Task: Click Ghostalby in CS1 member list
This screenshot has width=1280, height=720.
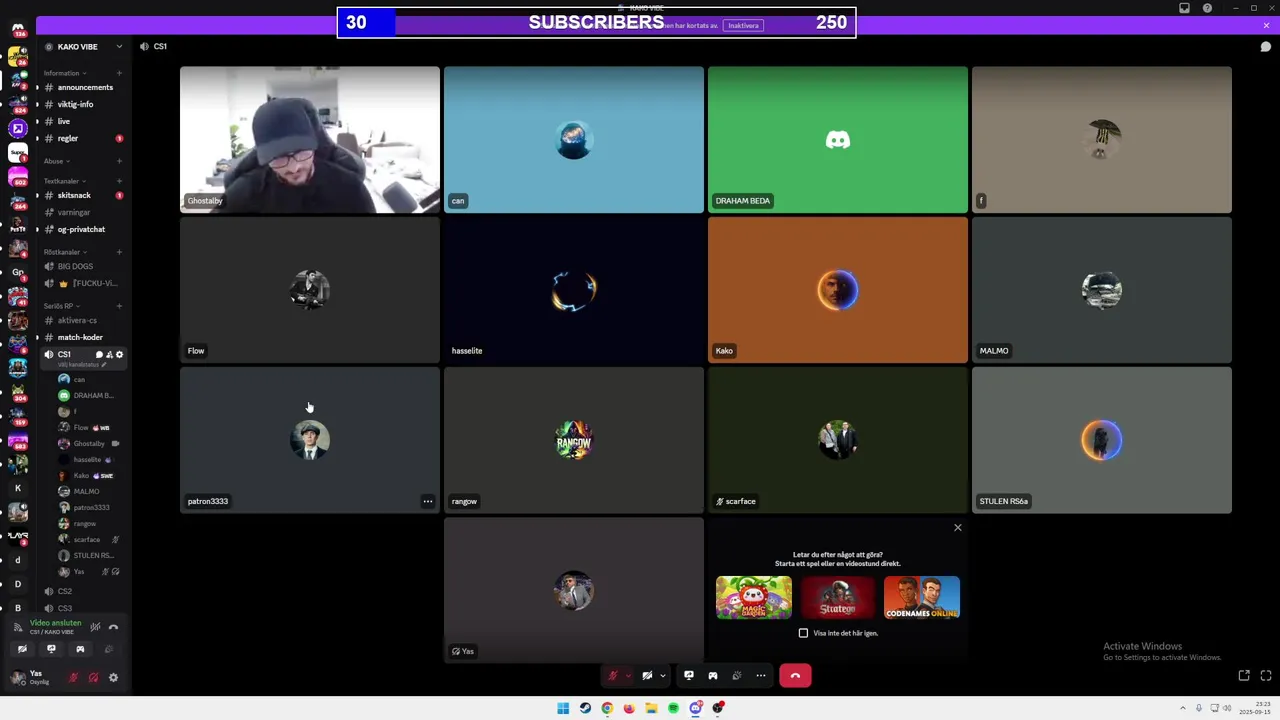Action: tap(88, 443)
